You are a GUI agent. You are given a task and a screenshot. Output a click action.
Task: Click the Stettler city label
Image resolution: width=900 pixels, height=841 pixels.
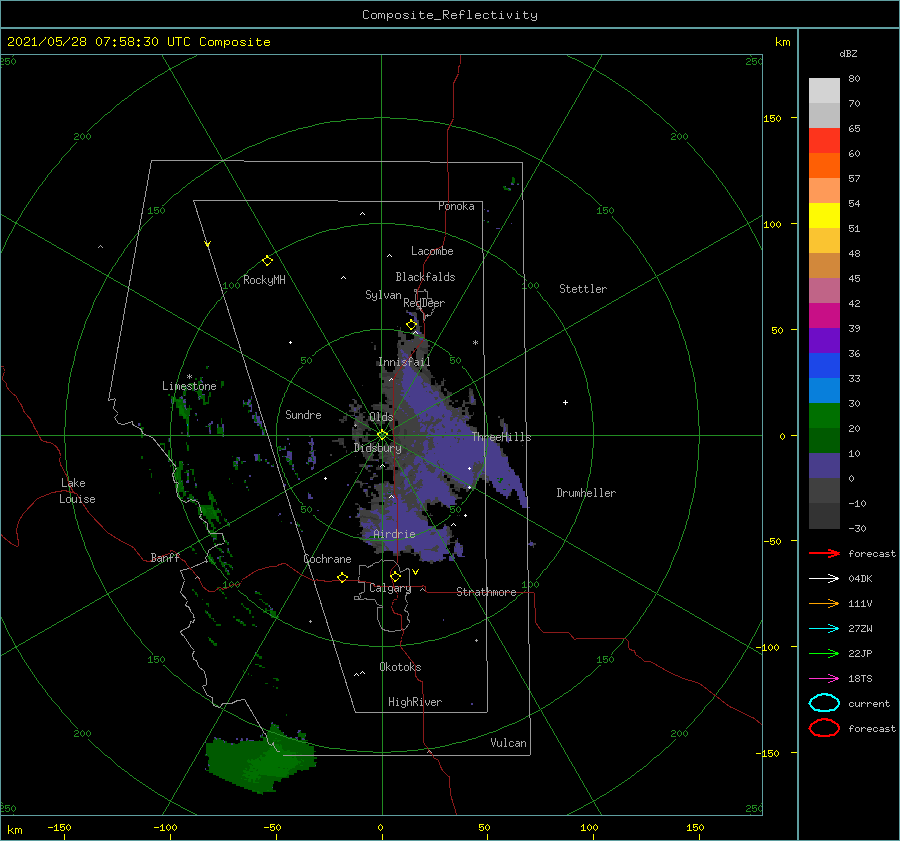pos(583,289)
